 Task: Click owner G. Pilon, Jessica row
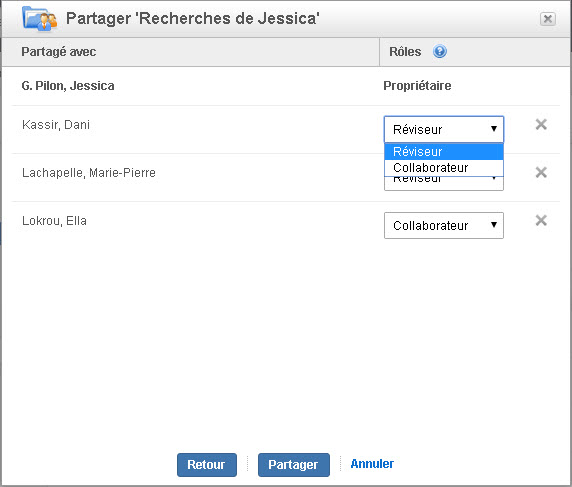(x=286, y=86)
